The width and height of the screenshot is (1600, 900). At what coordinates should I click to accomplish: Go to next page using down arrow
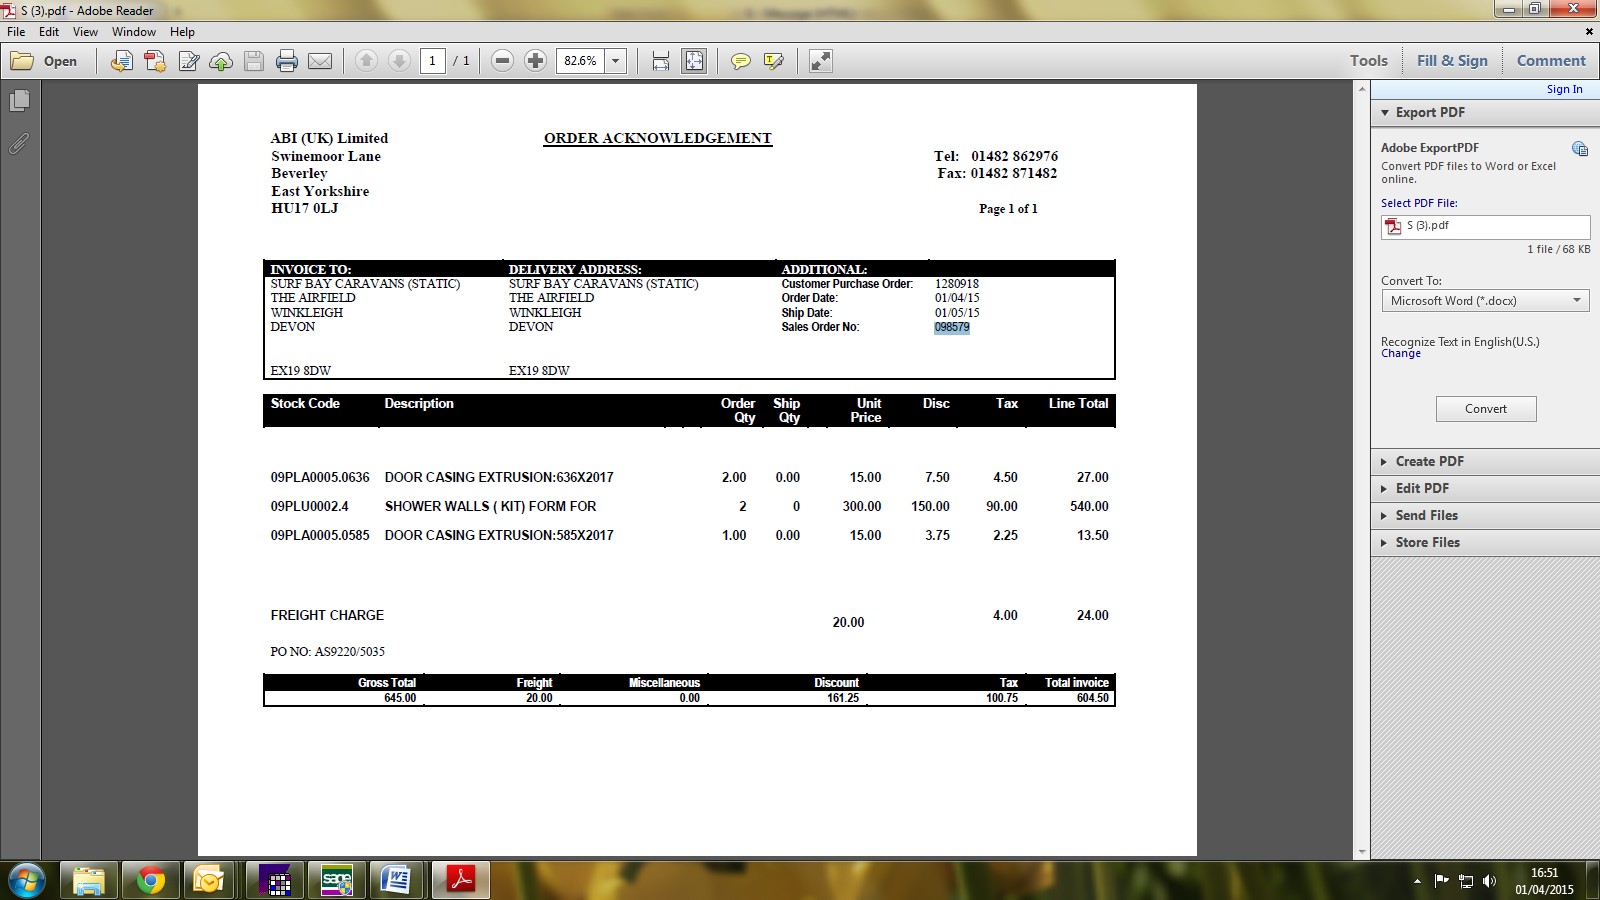point(399,61)
